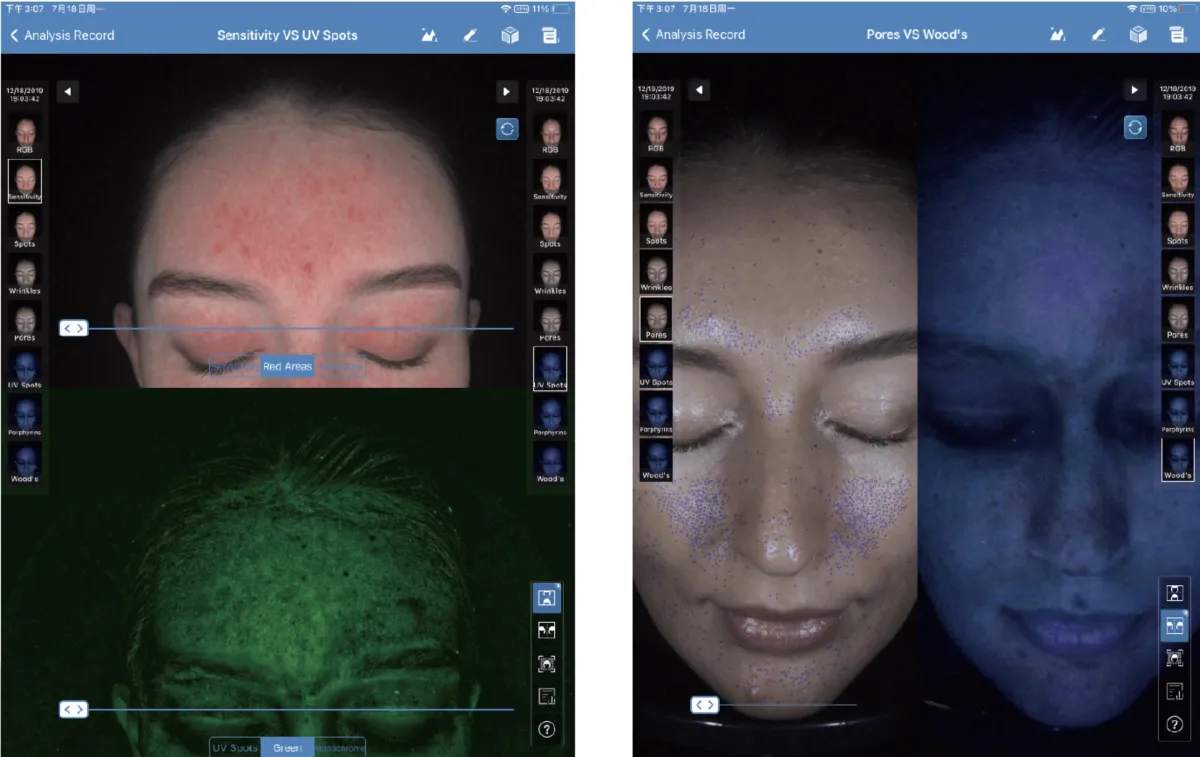Choose RGB thumbnail in right strip of Sensitivity screen
This screenshot has width=1200, height=757.
550,134
